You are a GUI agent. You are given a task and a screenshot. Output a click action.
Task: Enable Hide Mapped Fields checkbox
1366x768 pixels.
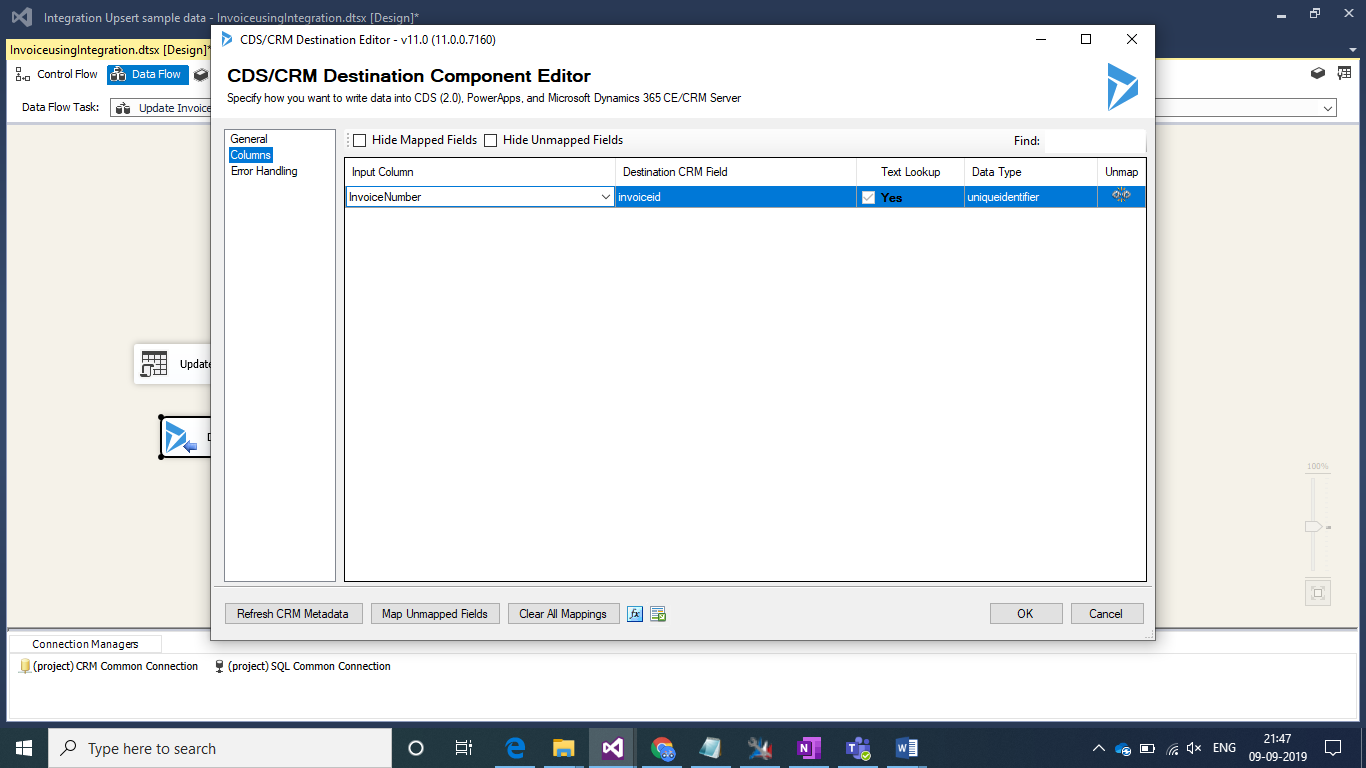[360, 140]
